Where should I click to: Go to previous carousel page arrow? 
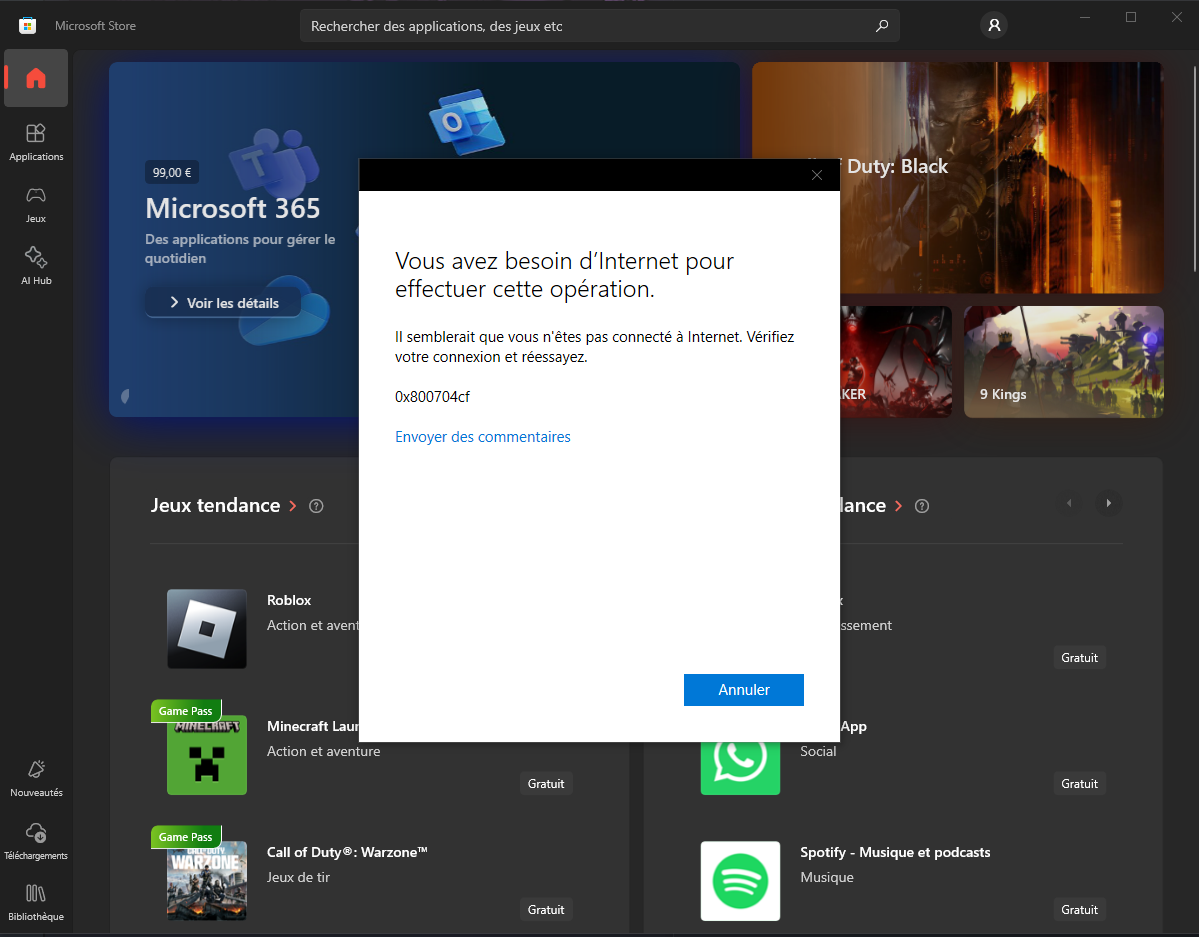1069,503
